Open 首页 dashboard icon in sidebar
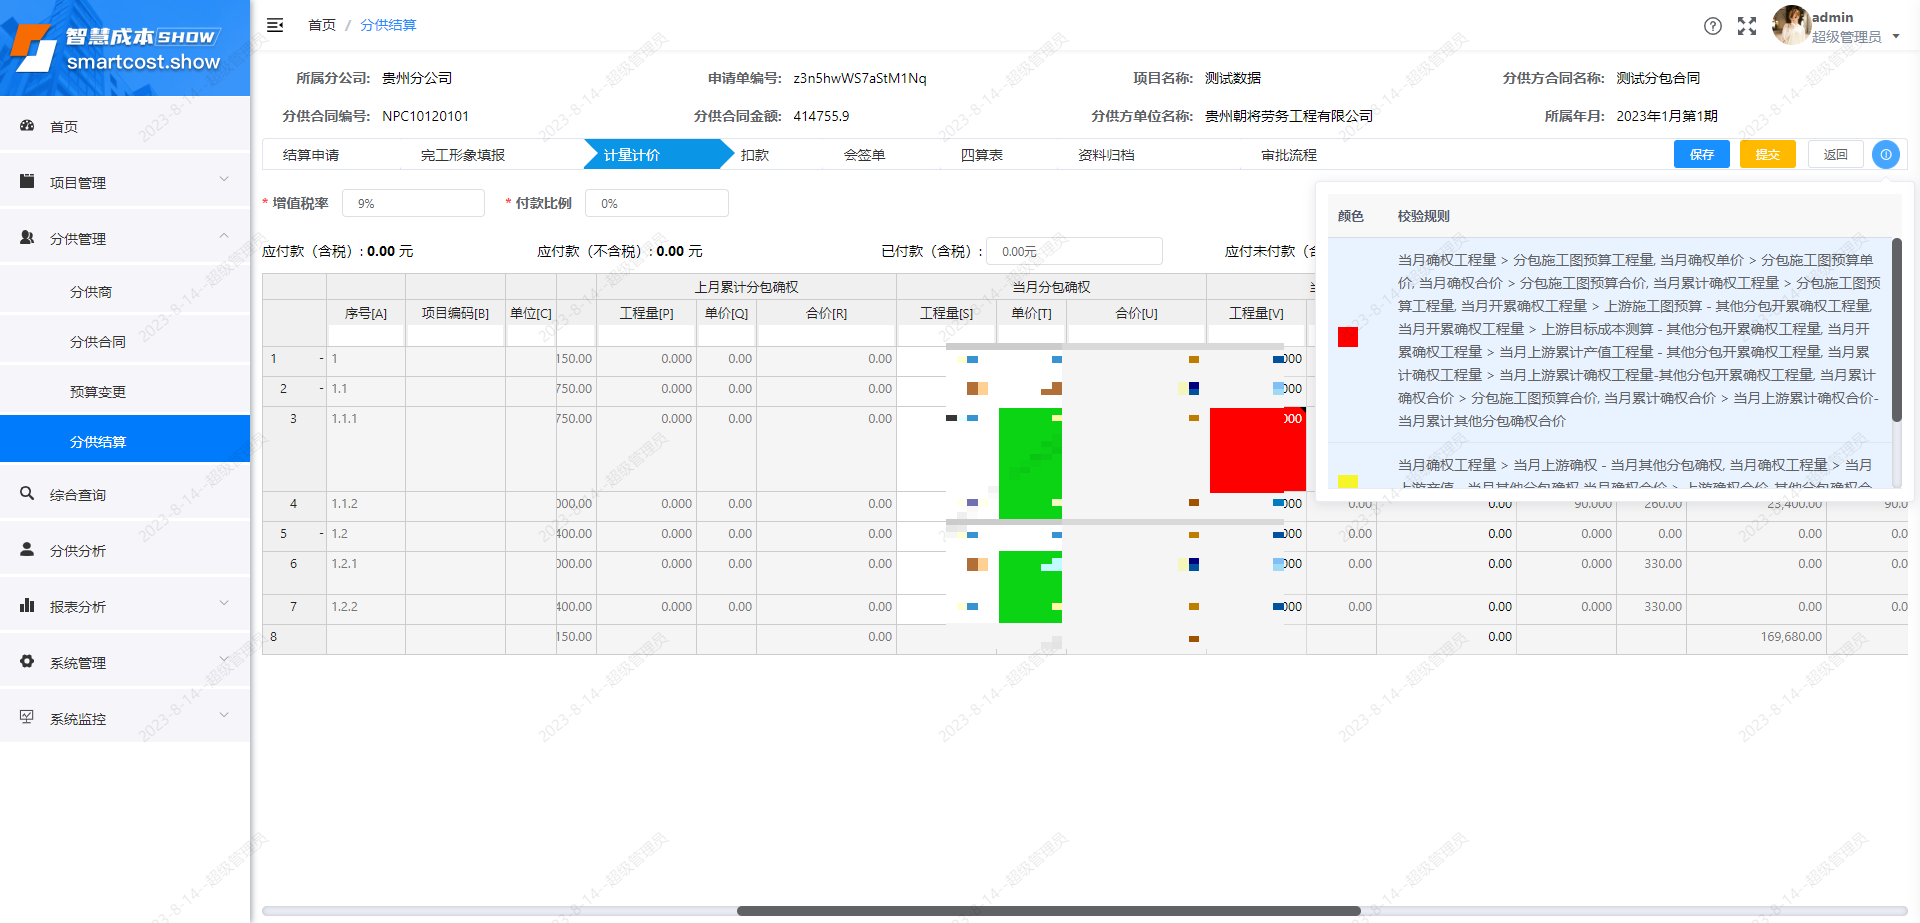The image size is (1920, 923). [28, 126]
